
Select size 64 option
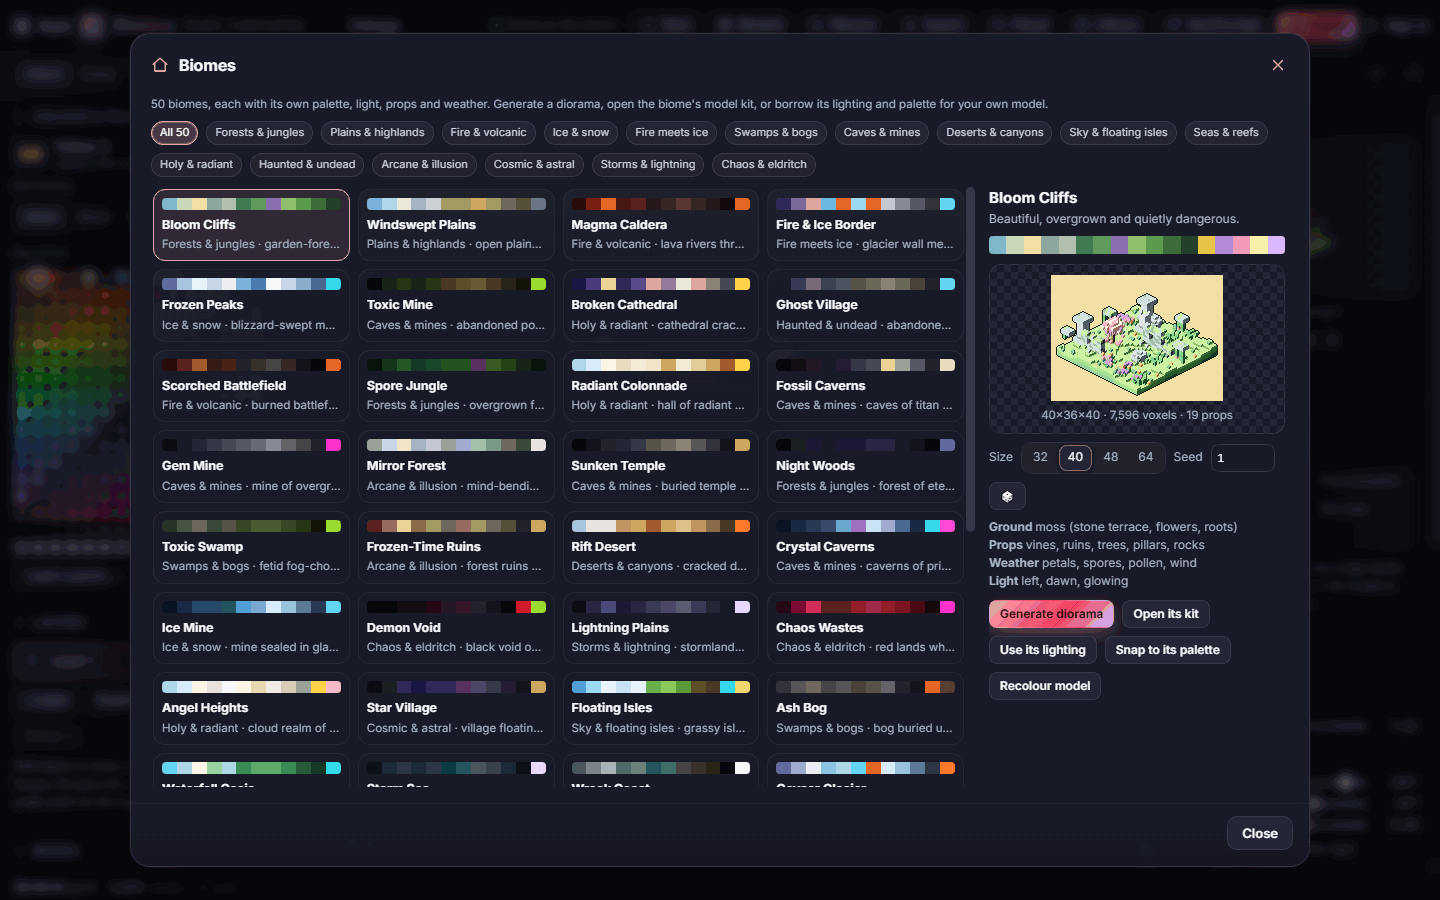tap(1145, 457)
